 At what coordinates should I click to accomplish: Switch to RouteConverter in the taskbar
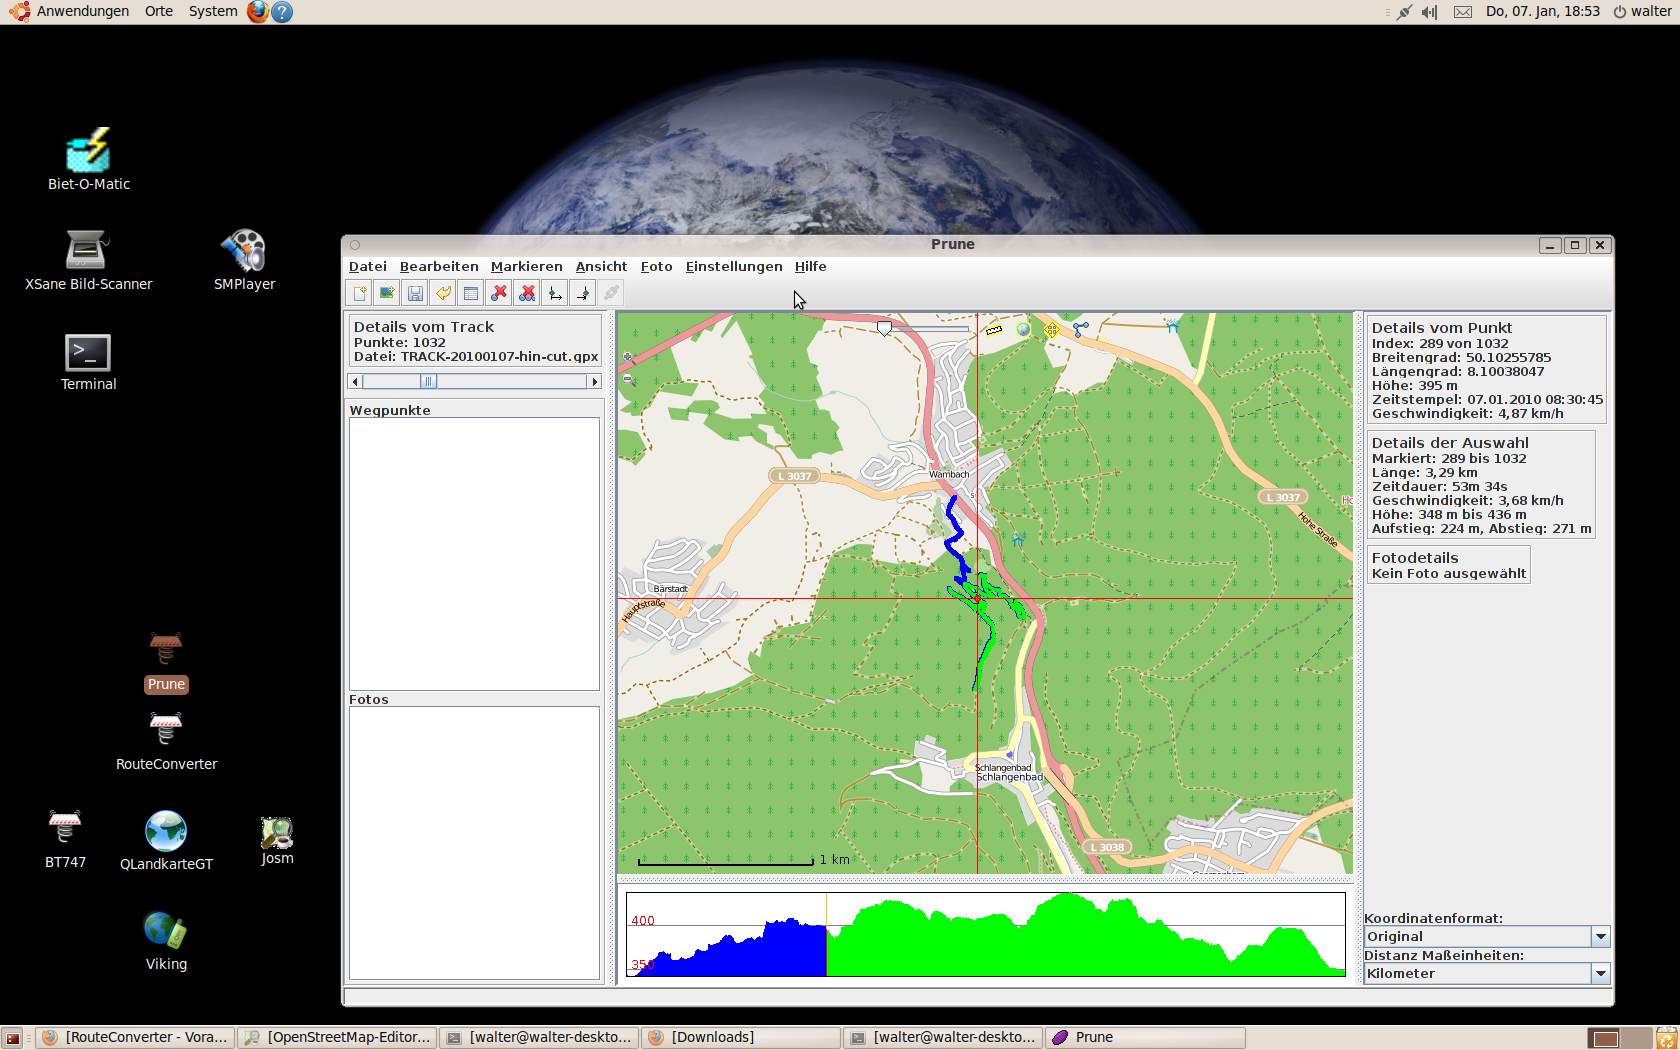coord(137,1037)
